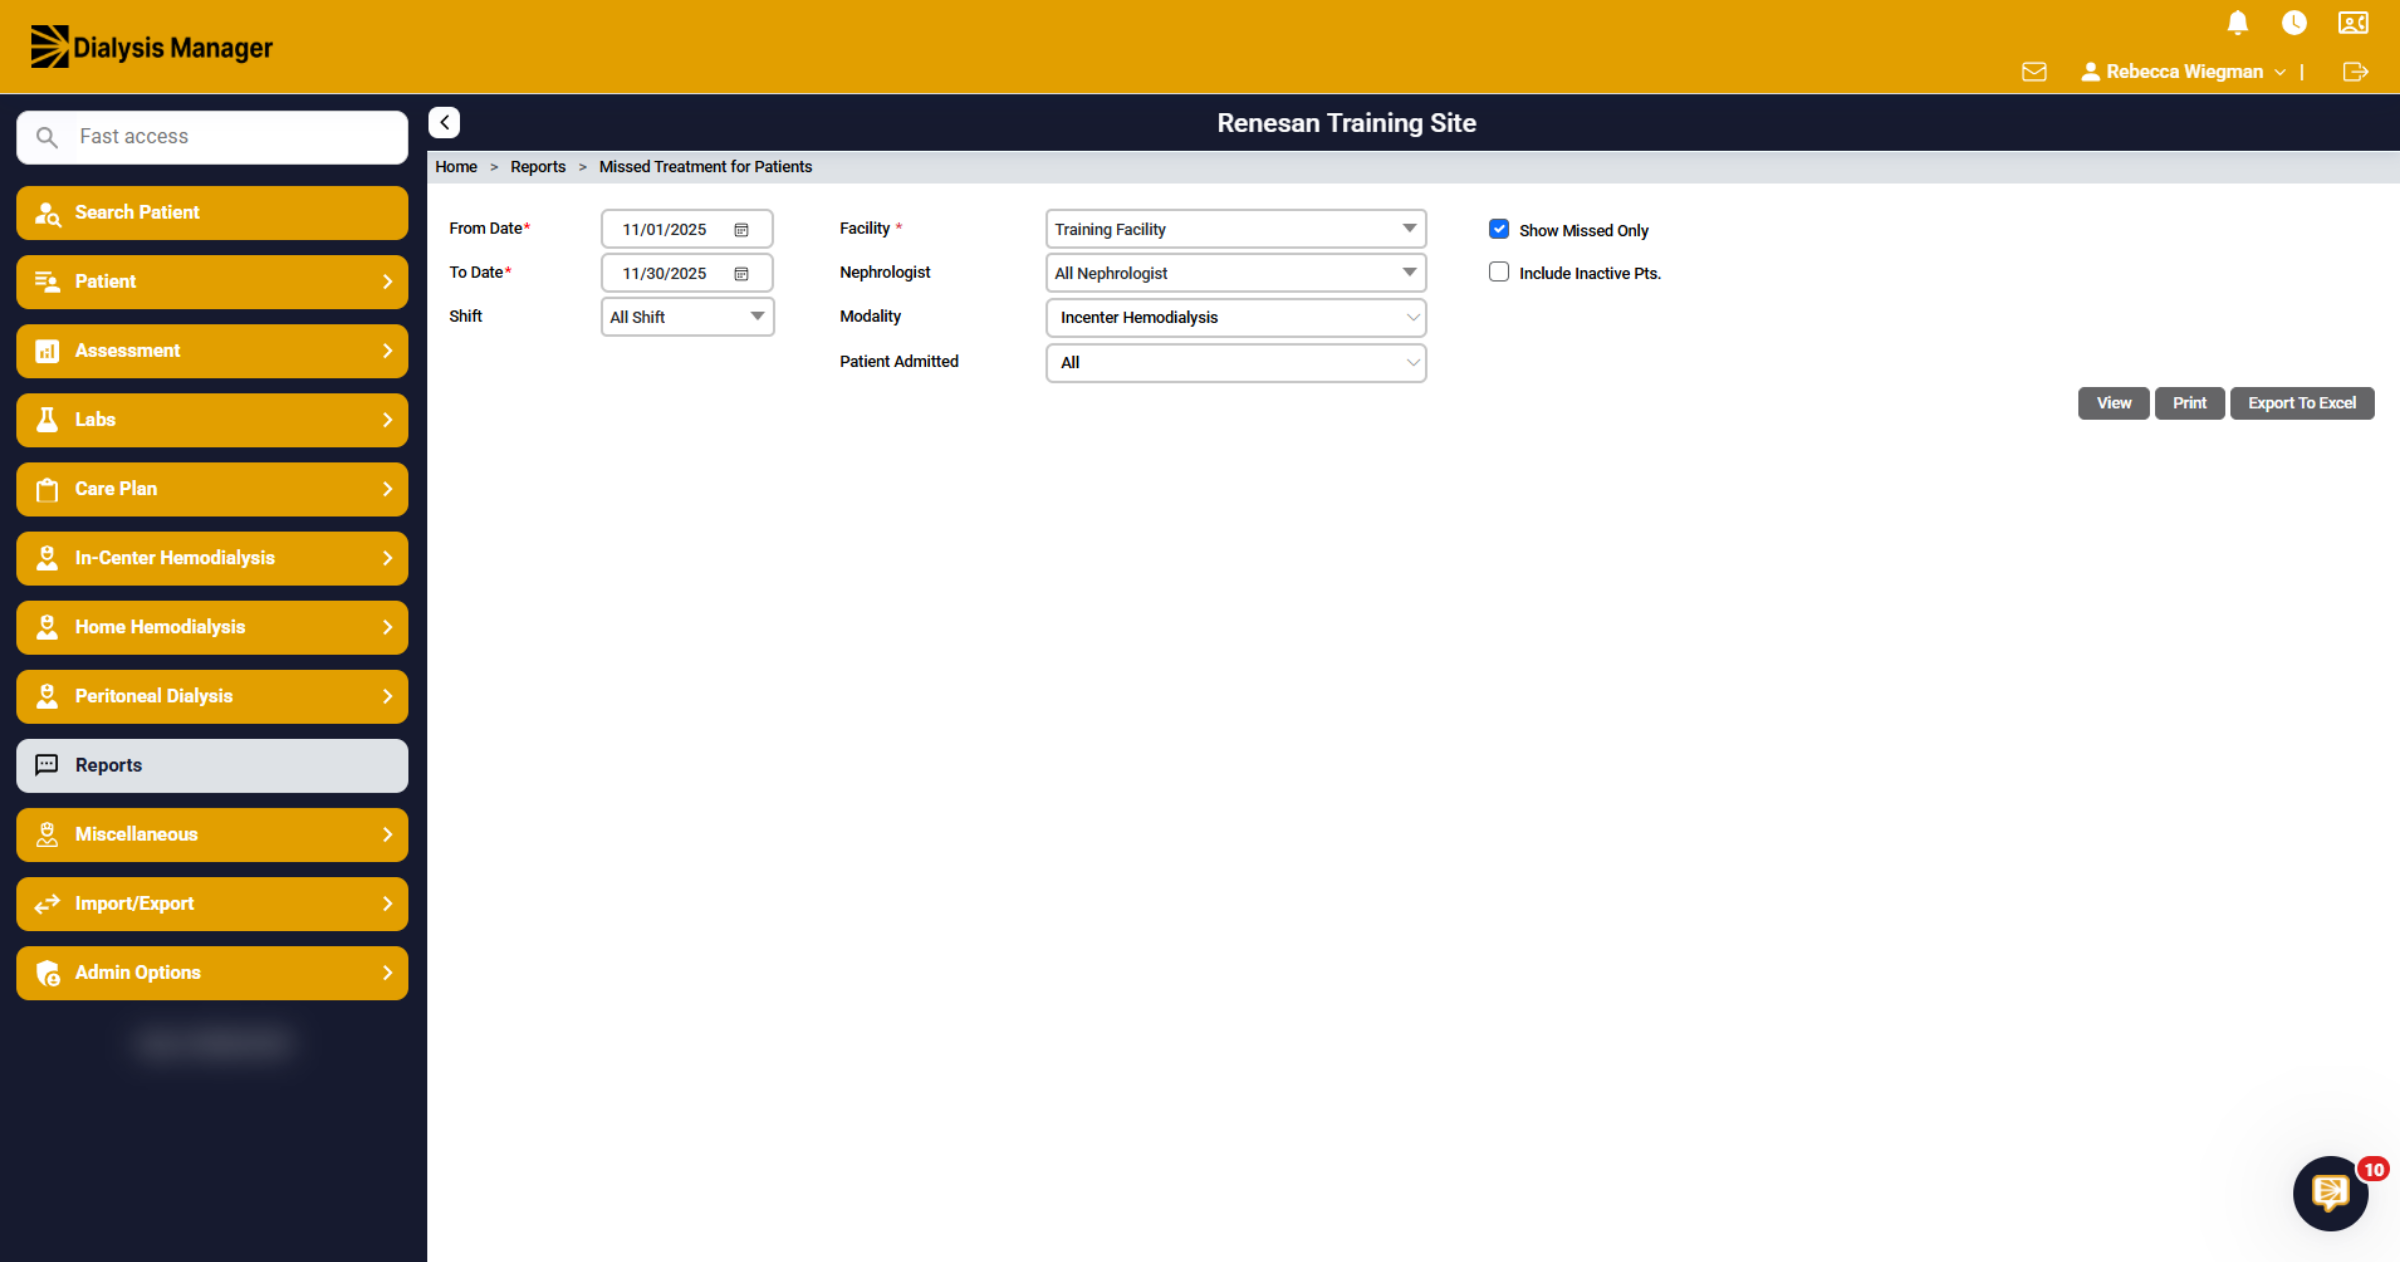Expand the In-Center Hemodialysis menu
The height and width of the screenshot is (1262, 2400).
tap(212, 558)
